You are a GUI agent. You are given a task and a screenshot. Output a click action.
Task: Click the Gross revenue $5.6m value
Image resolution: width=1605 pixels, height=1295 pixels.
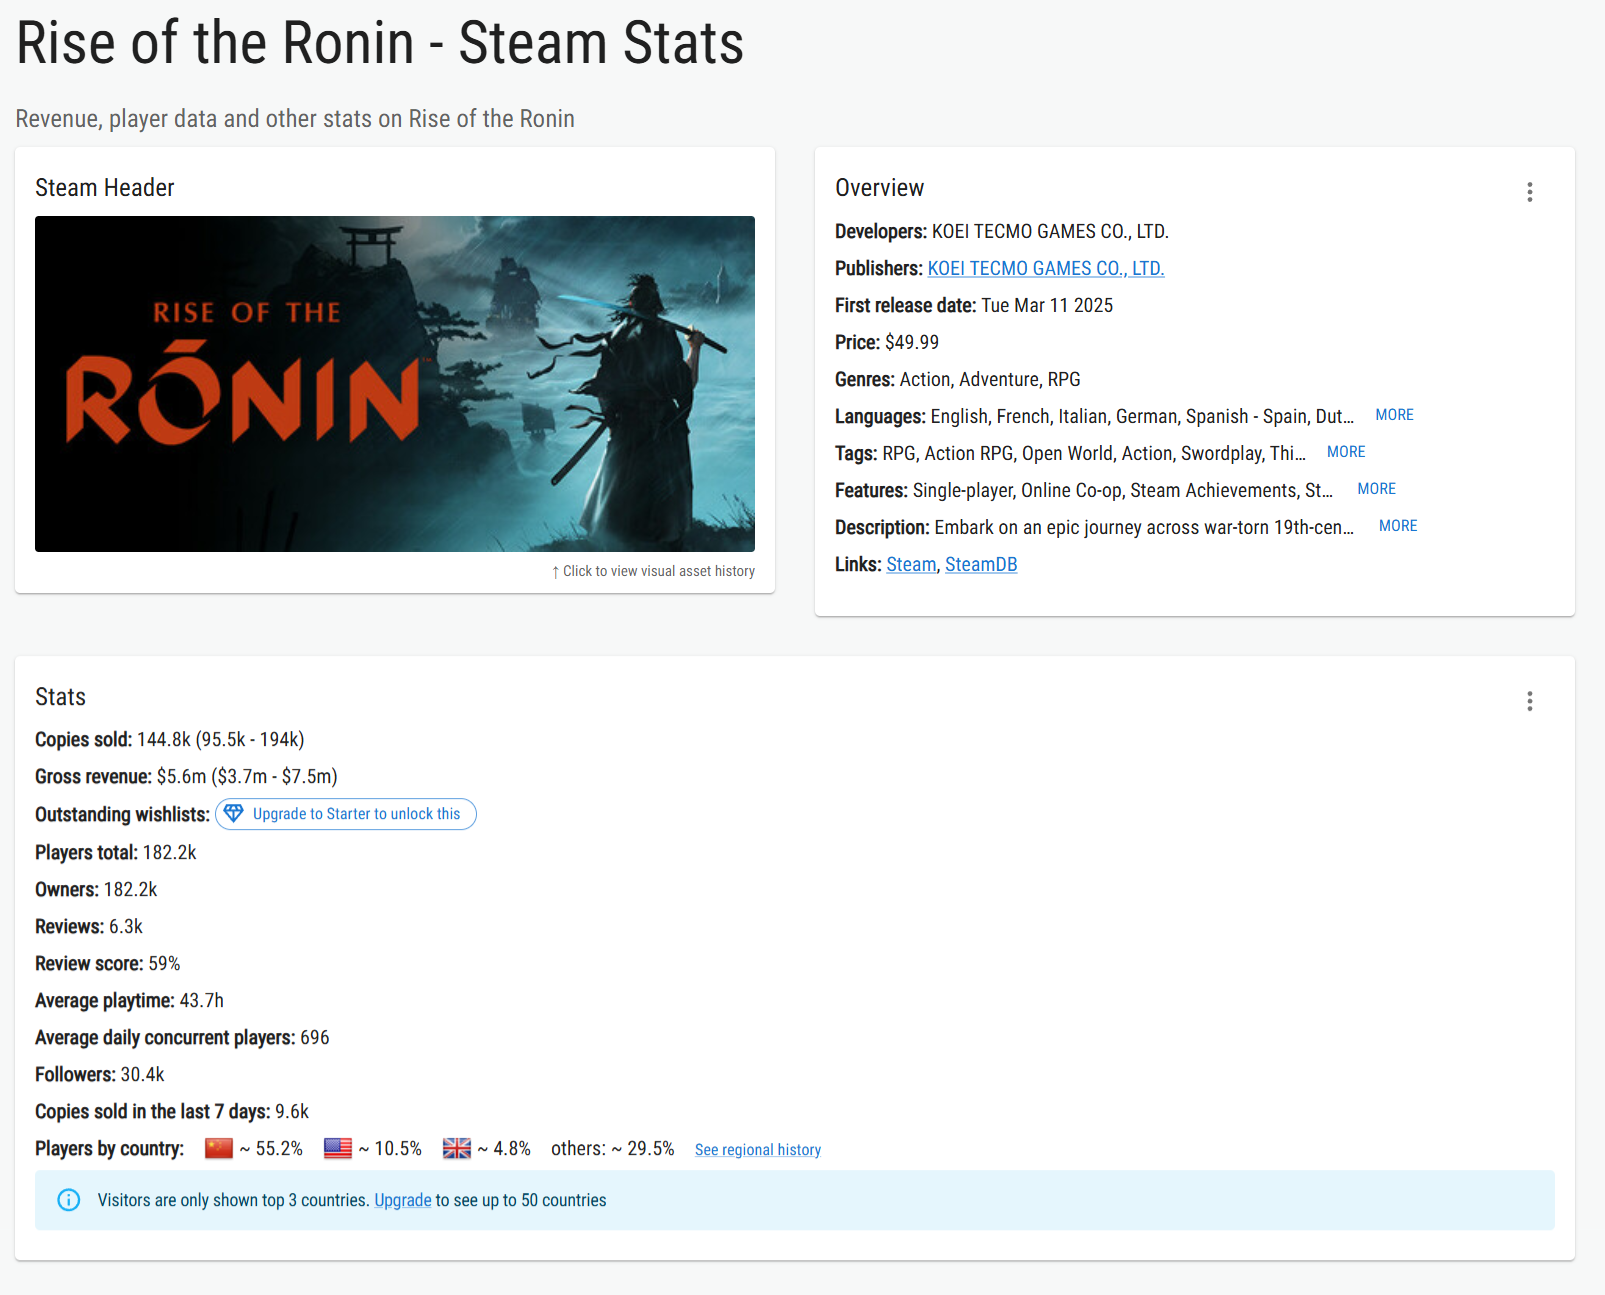click(x=247, y=776)
